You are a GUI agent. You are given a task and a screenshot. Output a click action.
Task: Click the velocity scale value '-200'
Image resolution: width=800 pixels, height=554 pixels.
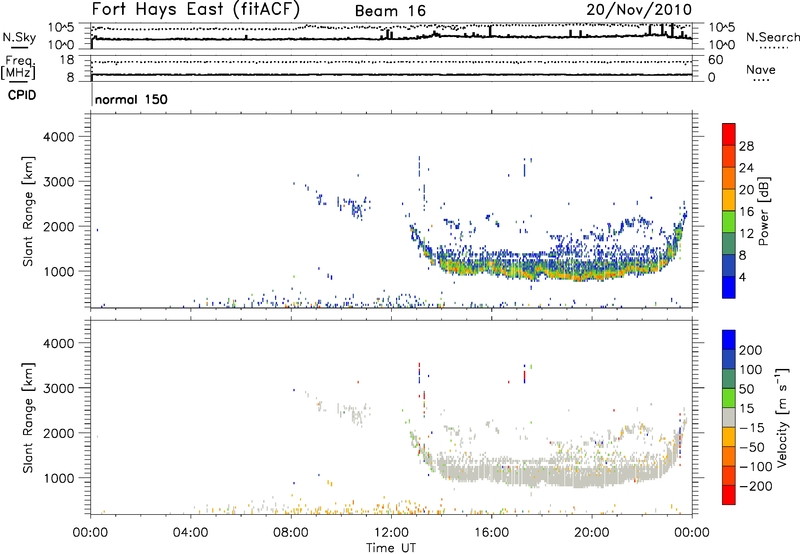(755, 486)
